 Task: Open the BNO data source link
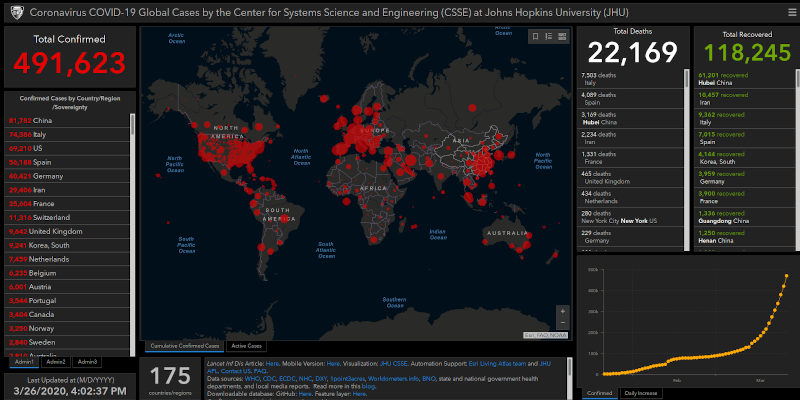(429, 379)
